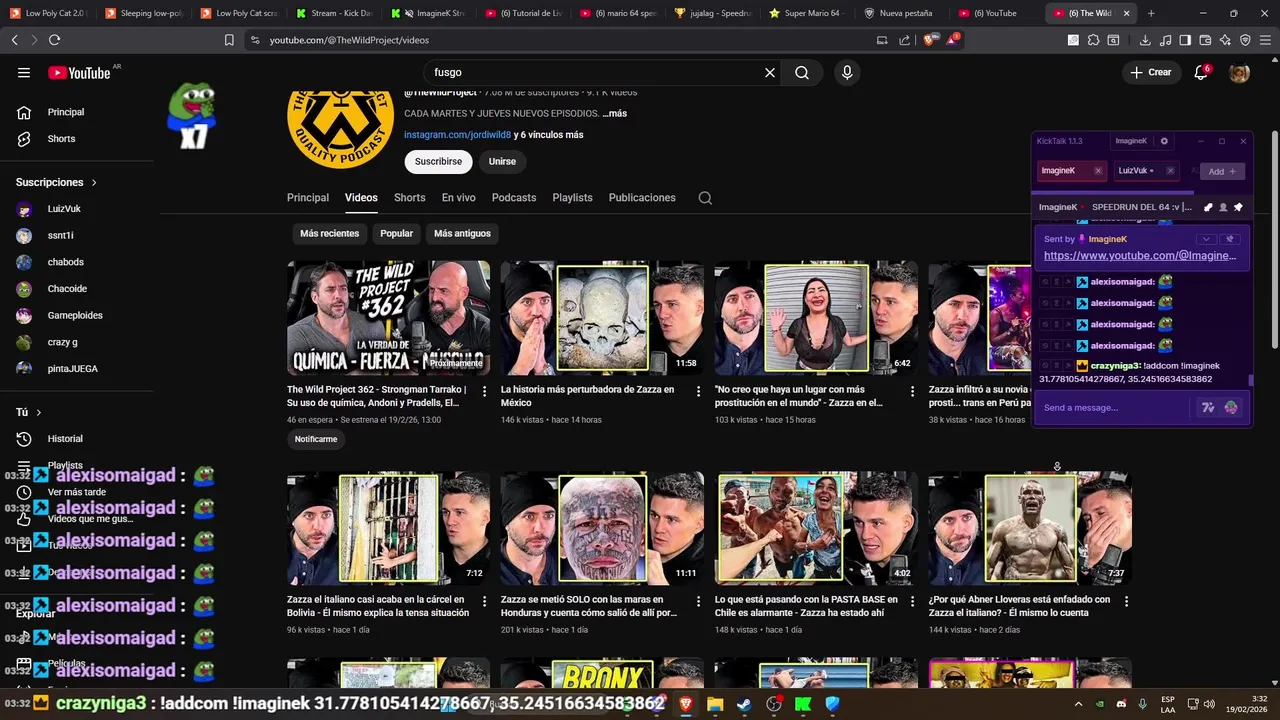Start voice search with microphone icon
The image size is (1280, 720).
point(847,72)
